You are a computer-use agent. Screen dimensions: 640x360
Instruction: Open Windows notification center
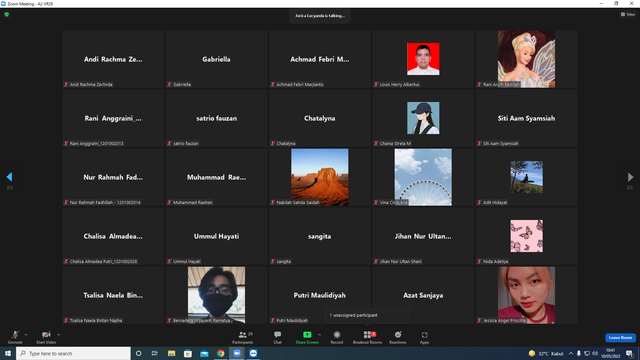[629, 353]
